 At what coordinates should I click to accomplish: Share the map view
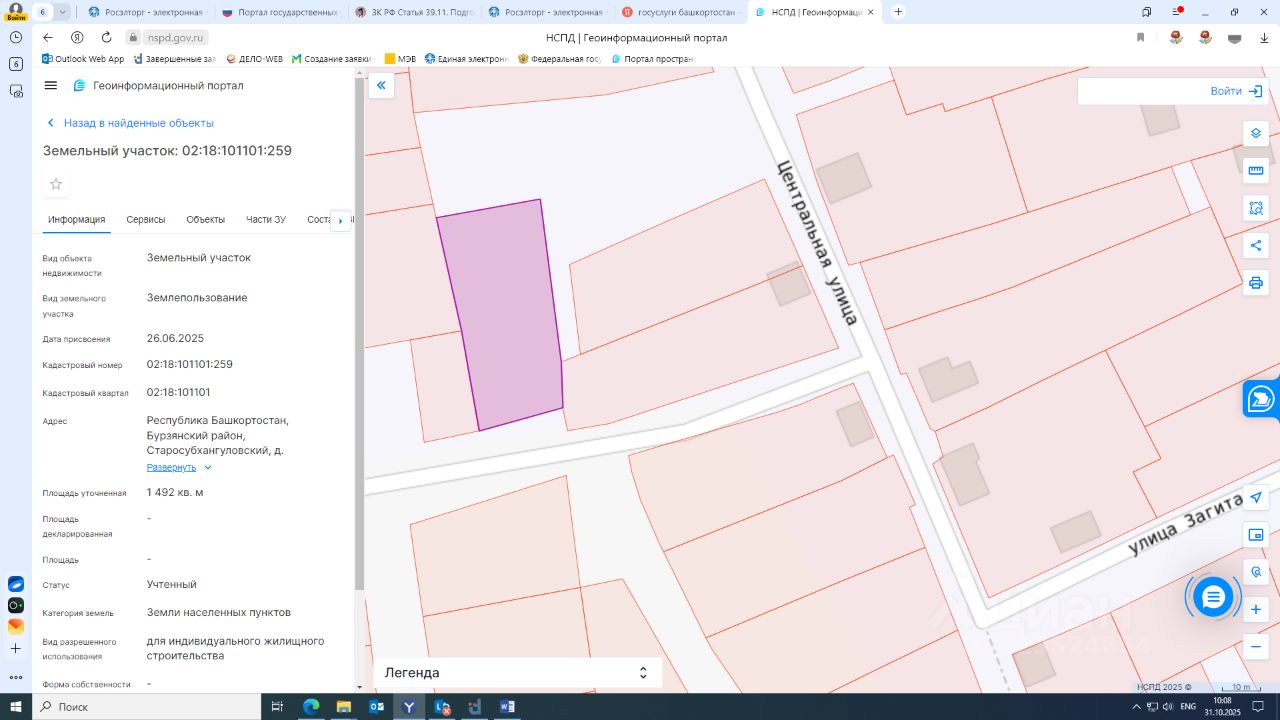tap(1256, 245)
